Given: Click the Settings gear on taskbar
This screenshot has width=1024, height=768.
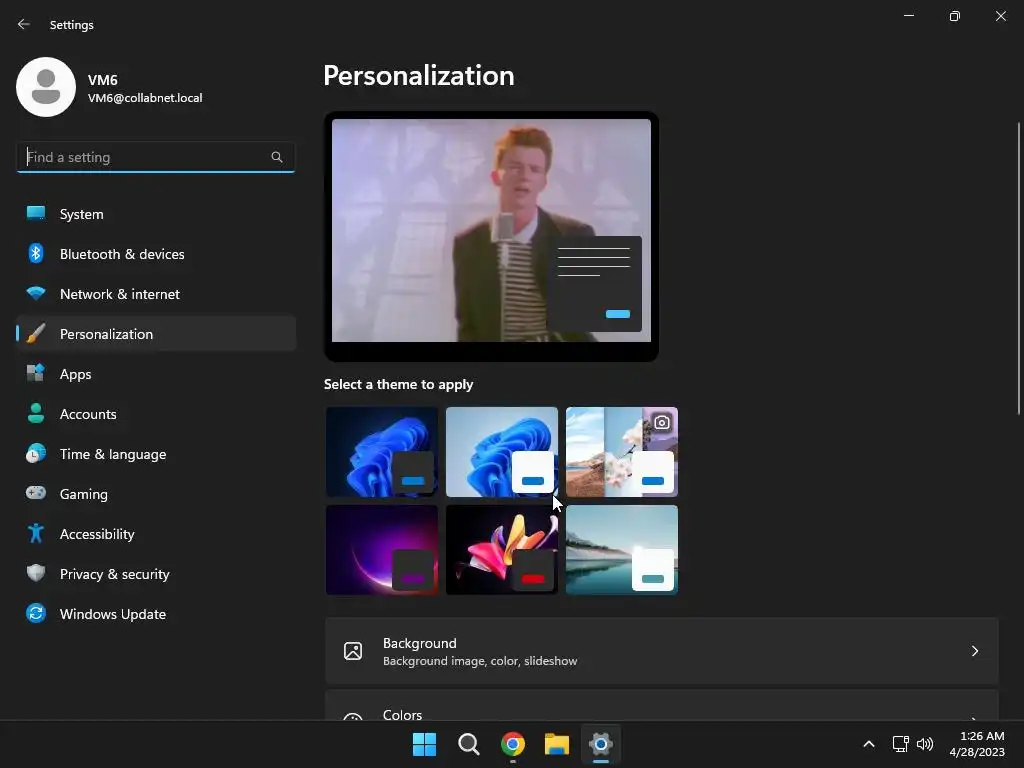Looking at the screenshot, I should [601, 744].
